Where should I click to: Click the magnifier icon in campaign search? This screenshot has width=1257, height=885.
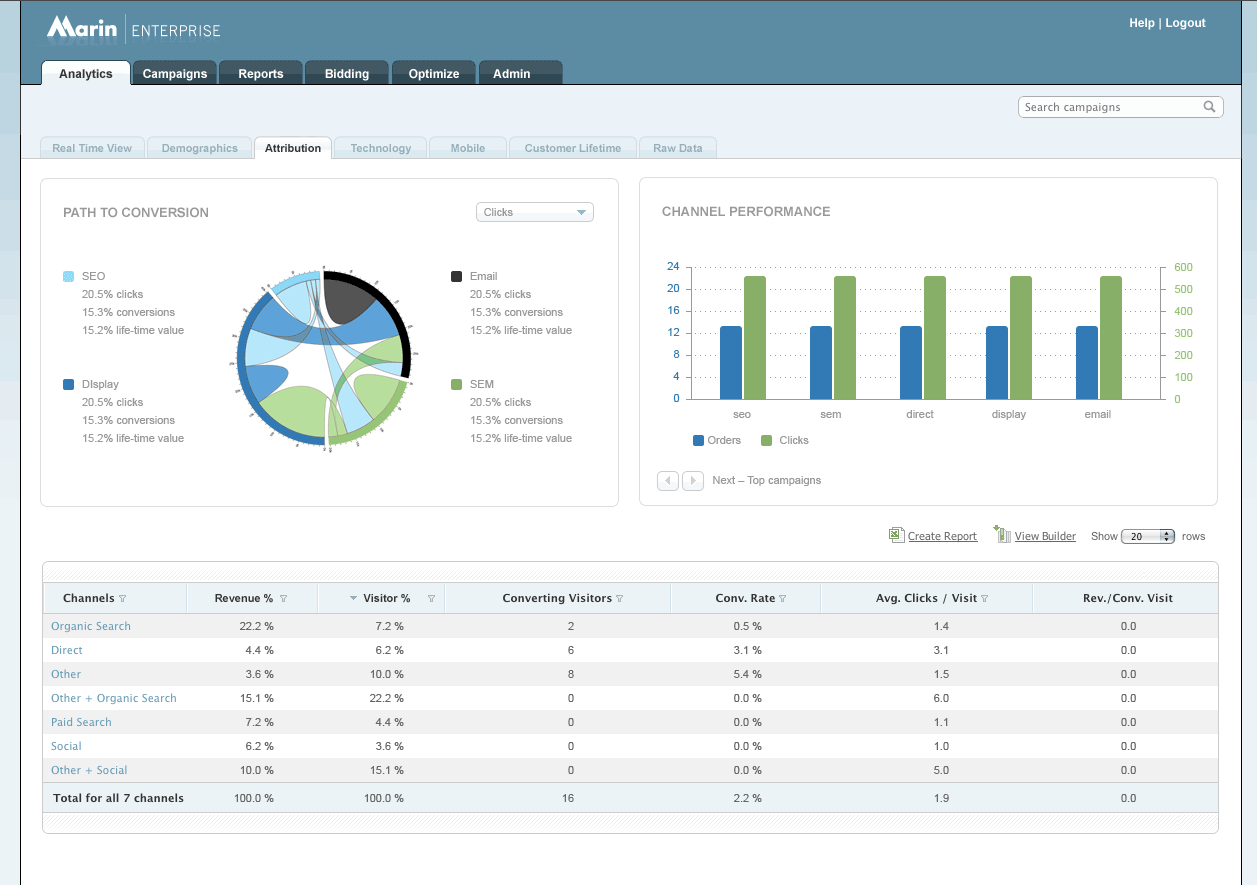coord(1209,107)
